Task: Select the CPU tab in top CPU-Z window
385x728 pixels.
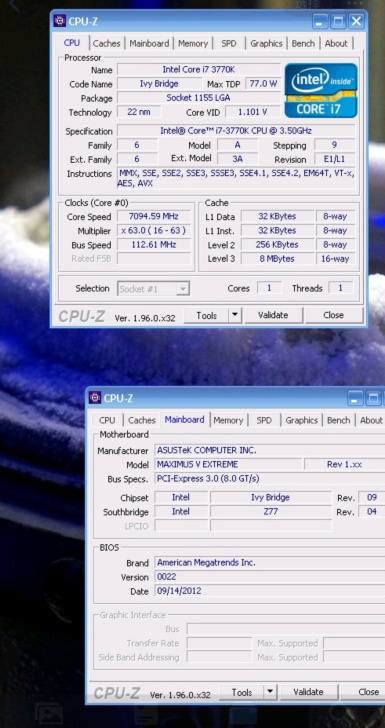Action: tap(72, 43)
